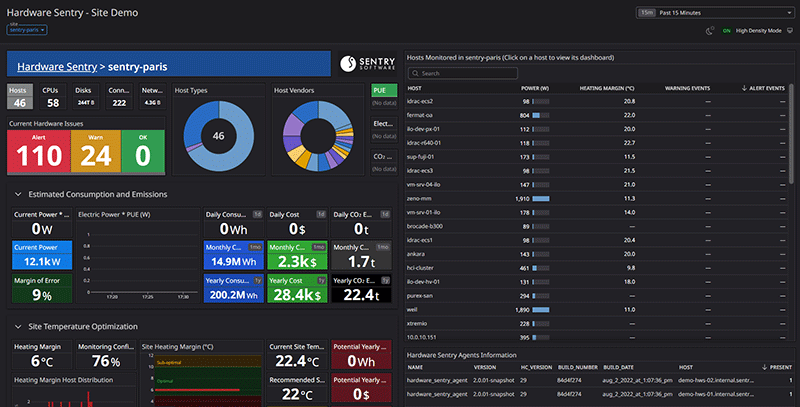The width and height of the screenshot is (800, 407).
Task: Click the Host Types donut chart
Action: point(219,136)
